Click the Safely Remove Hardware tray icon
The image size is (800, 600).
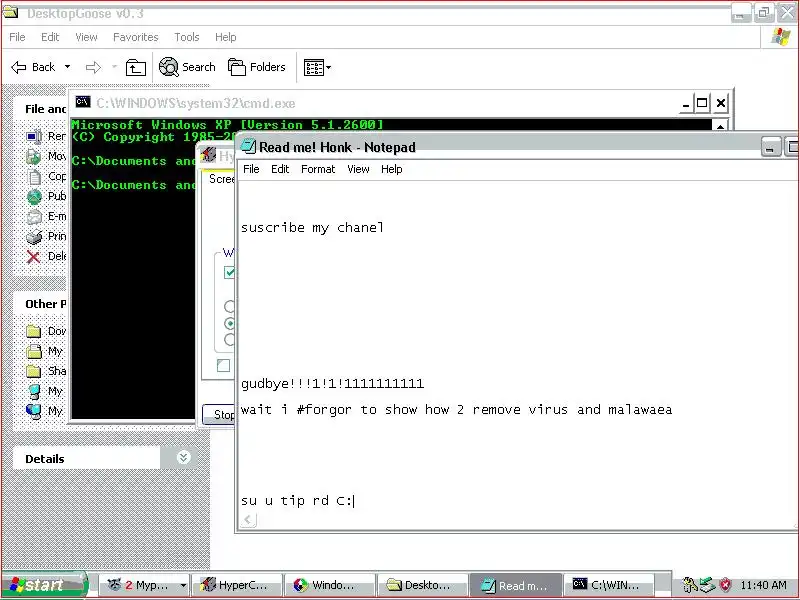(x=707, y=585)
